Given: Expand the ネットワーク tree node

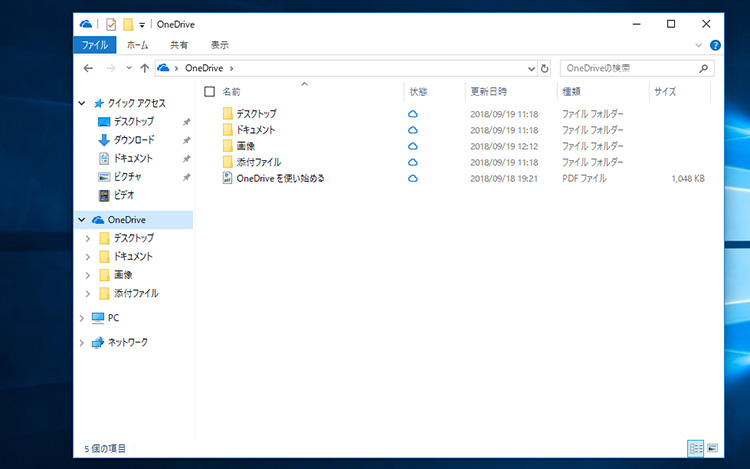Looking at the screenshot, I should pos(82,342).
